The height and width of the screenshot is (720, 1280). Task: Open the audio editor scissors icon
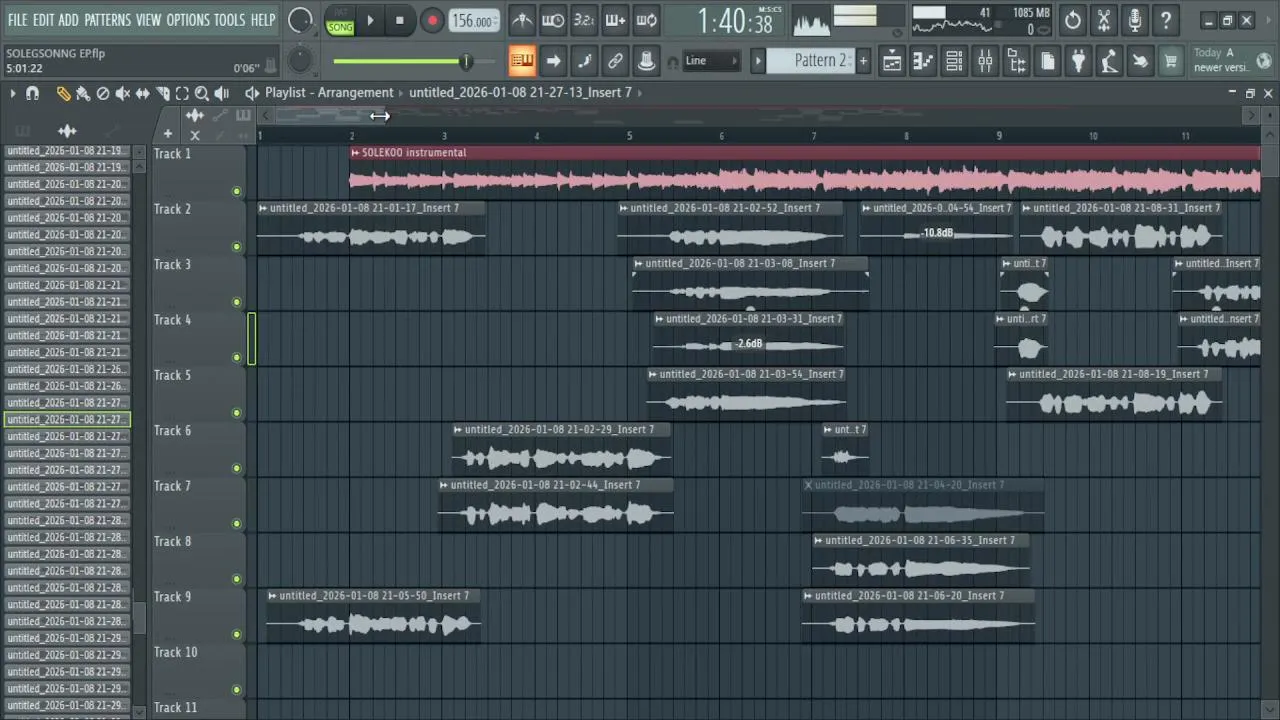[1104, 20]
